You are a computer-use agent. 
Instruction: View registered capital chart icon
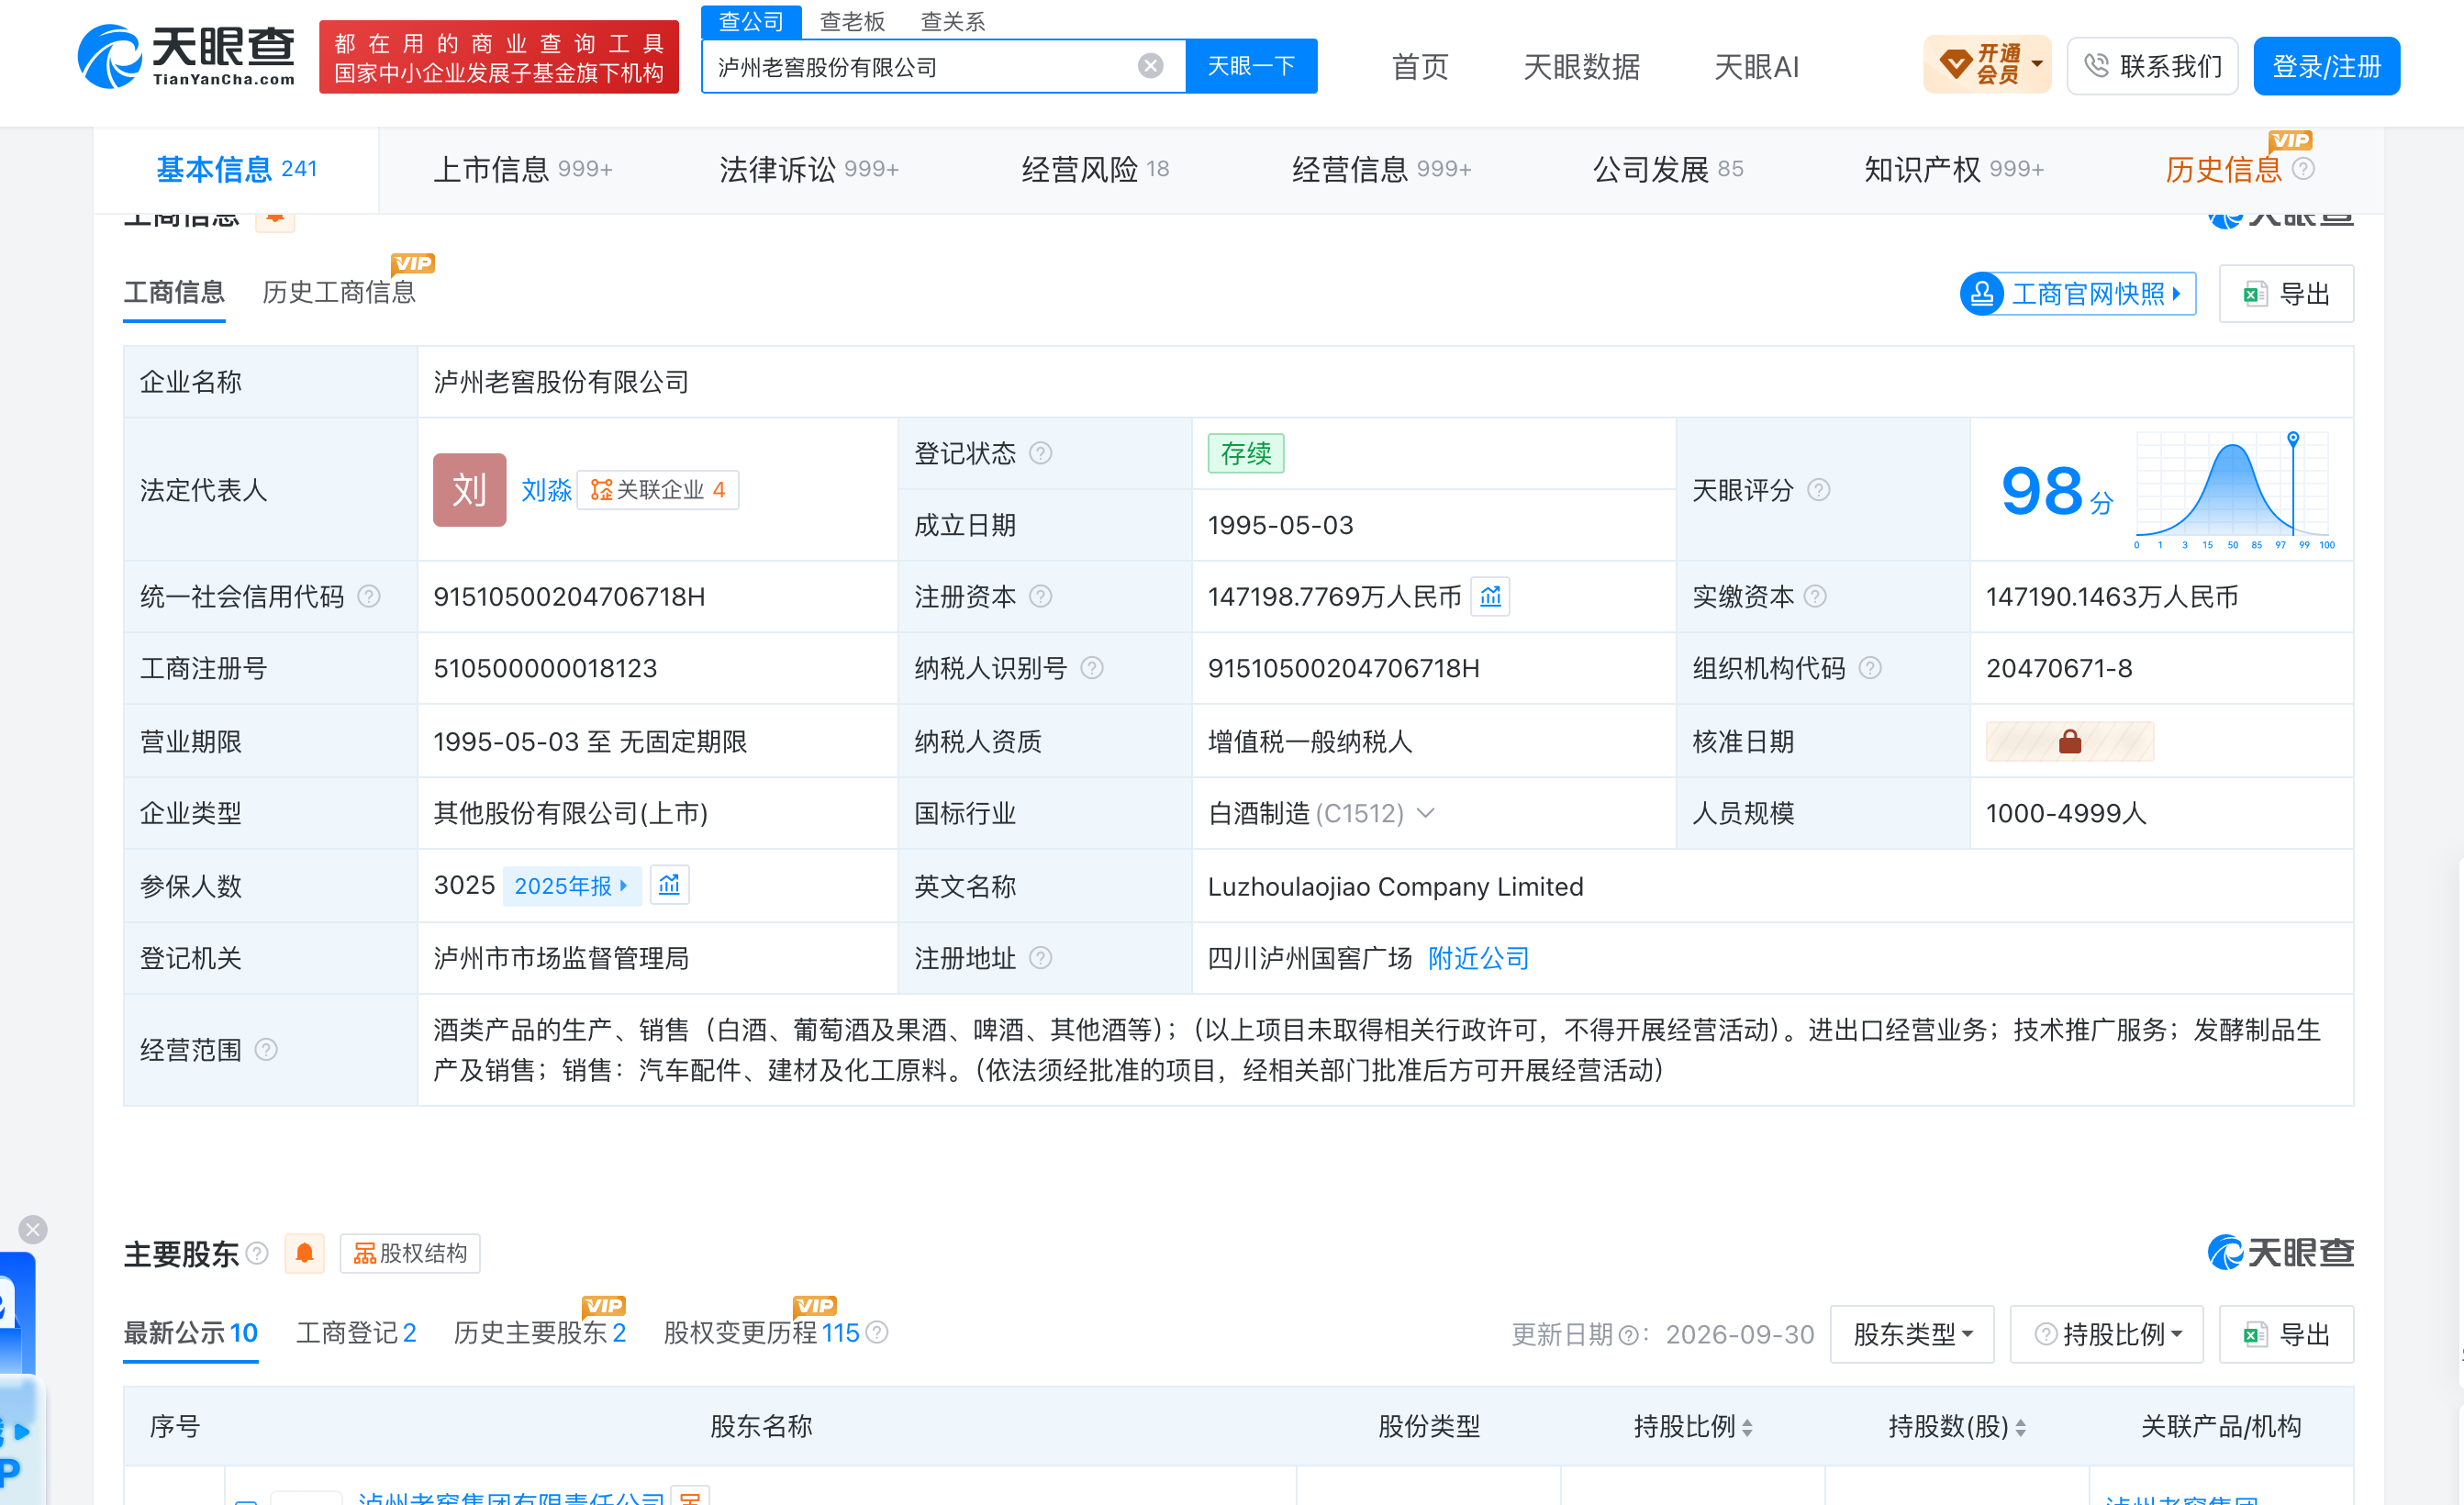click(x=1490, y=596)
